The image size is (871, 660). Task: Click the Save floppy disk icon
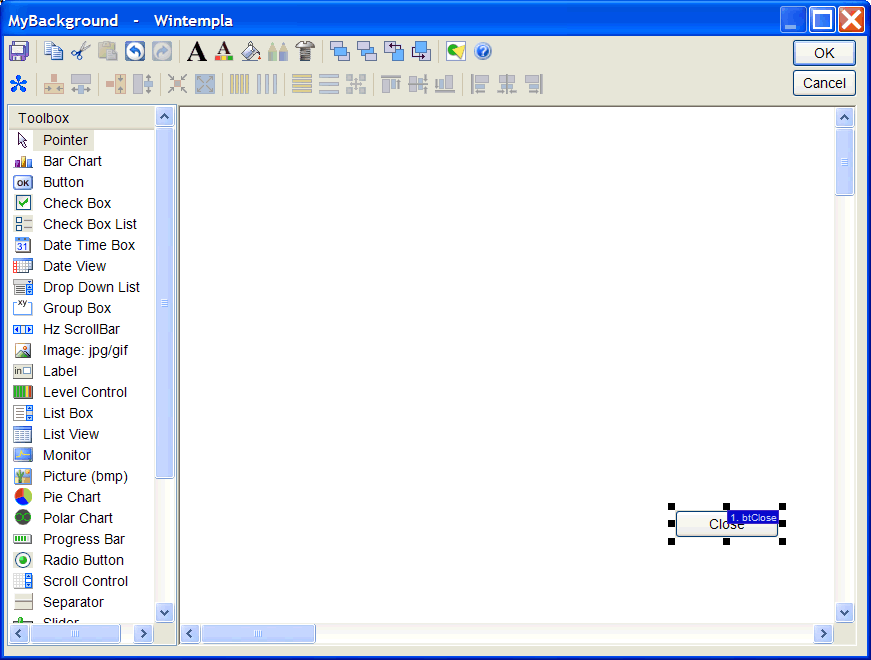coord(19,52)
